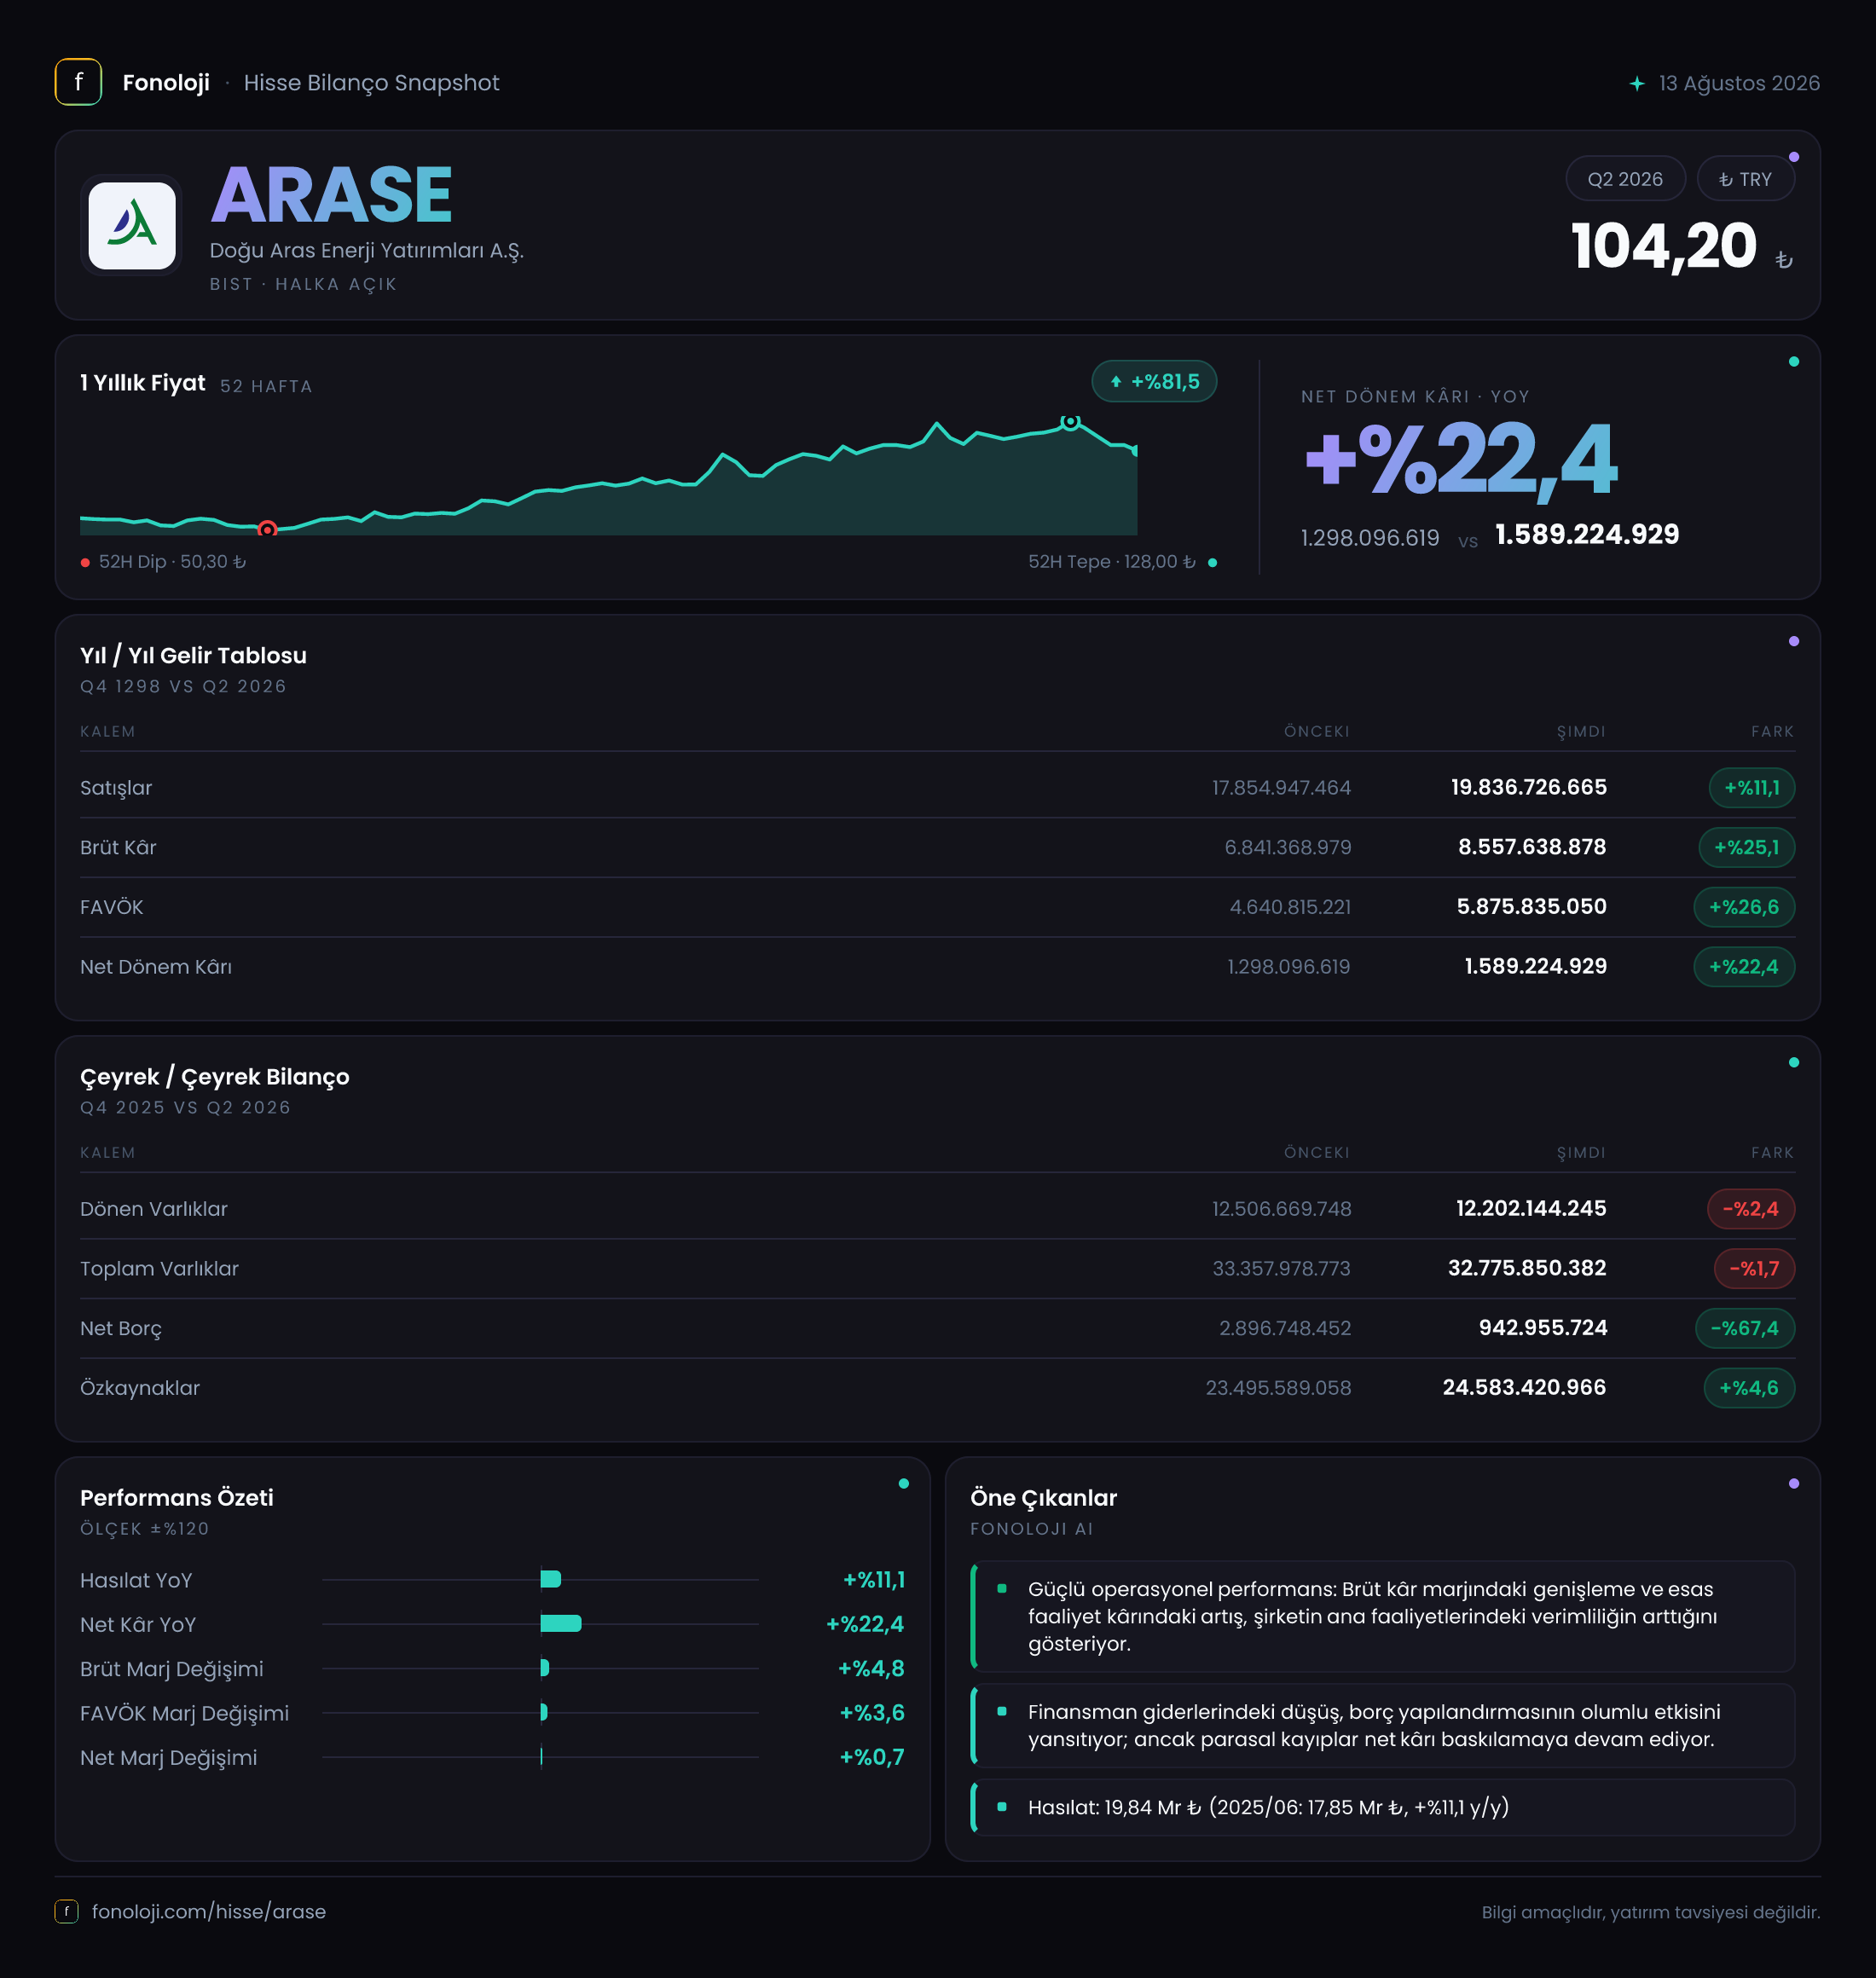Image resolution: width=1876 pixels, height=1978 pixels.
Task: Click the Satışlar current value 19.836.726.665
Action: click(x=1528, y=787)
